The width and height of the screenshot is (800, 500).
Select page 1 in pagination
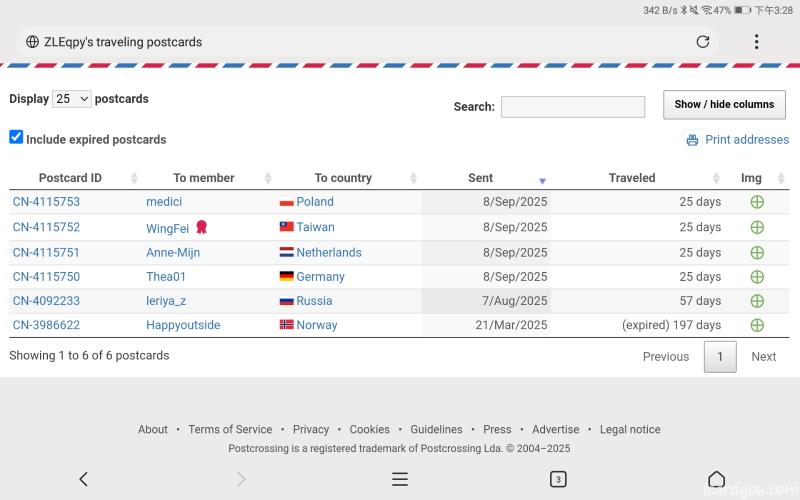[x=720, y=357]
